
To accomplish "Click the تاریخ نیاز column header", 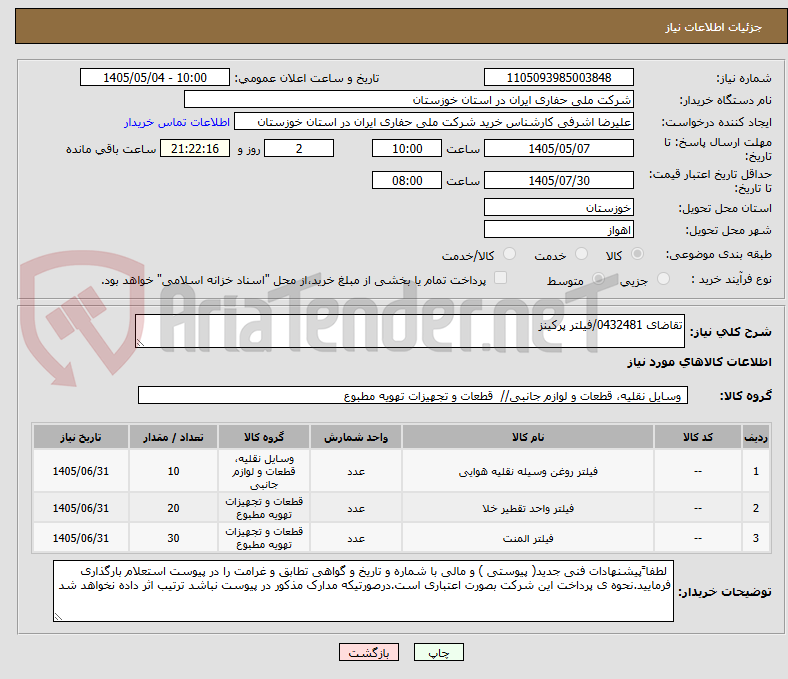I will coord(81,437).
